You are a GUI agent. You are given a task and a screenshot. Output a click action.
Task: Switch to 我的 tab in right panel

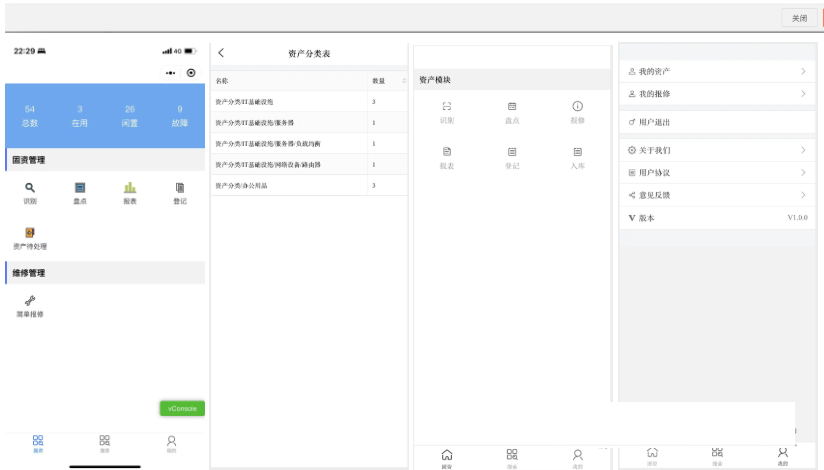[x=782, y=456]
